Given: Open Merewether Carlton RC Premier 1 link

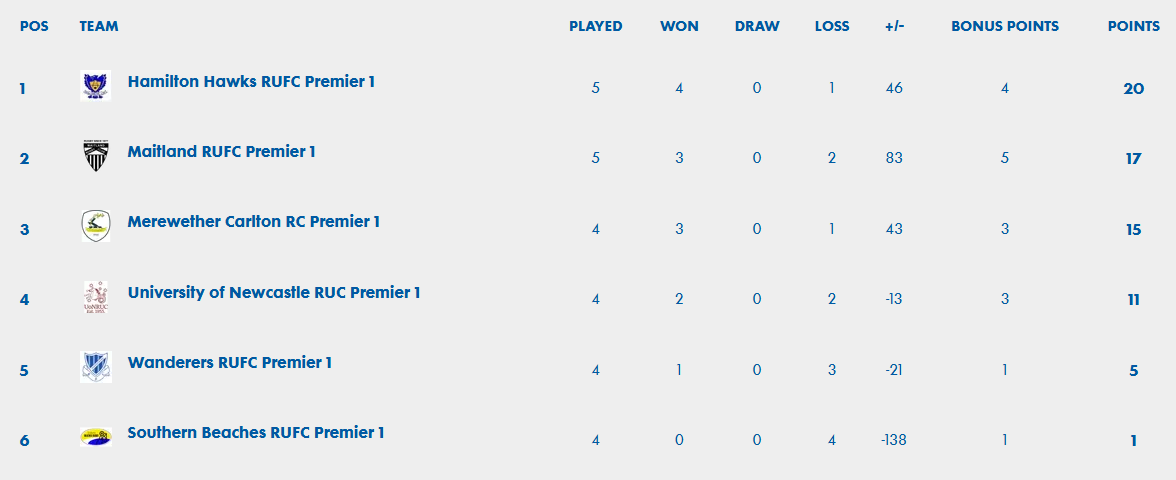Looking at the screenshot, I should tap(254, 221).
